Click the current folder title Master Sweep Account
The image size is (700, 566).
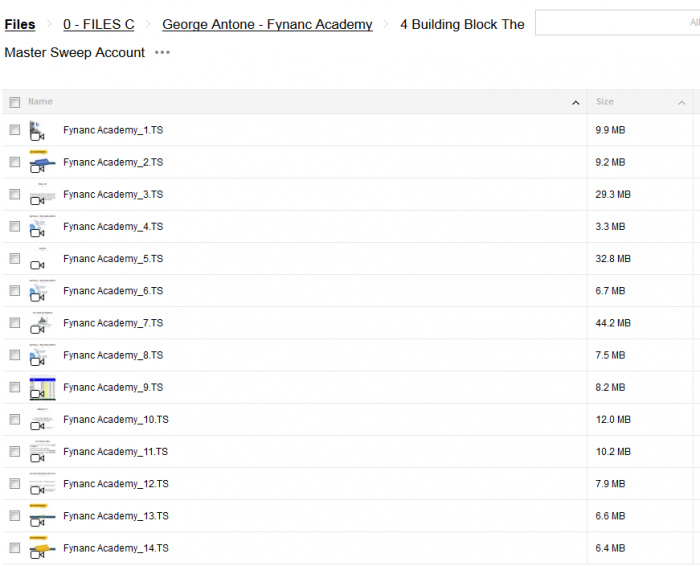[75, 52]
